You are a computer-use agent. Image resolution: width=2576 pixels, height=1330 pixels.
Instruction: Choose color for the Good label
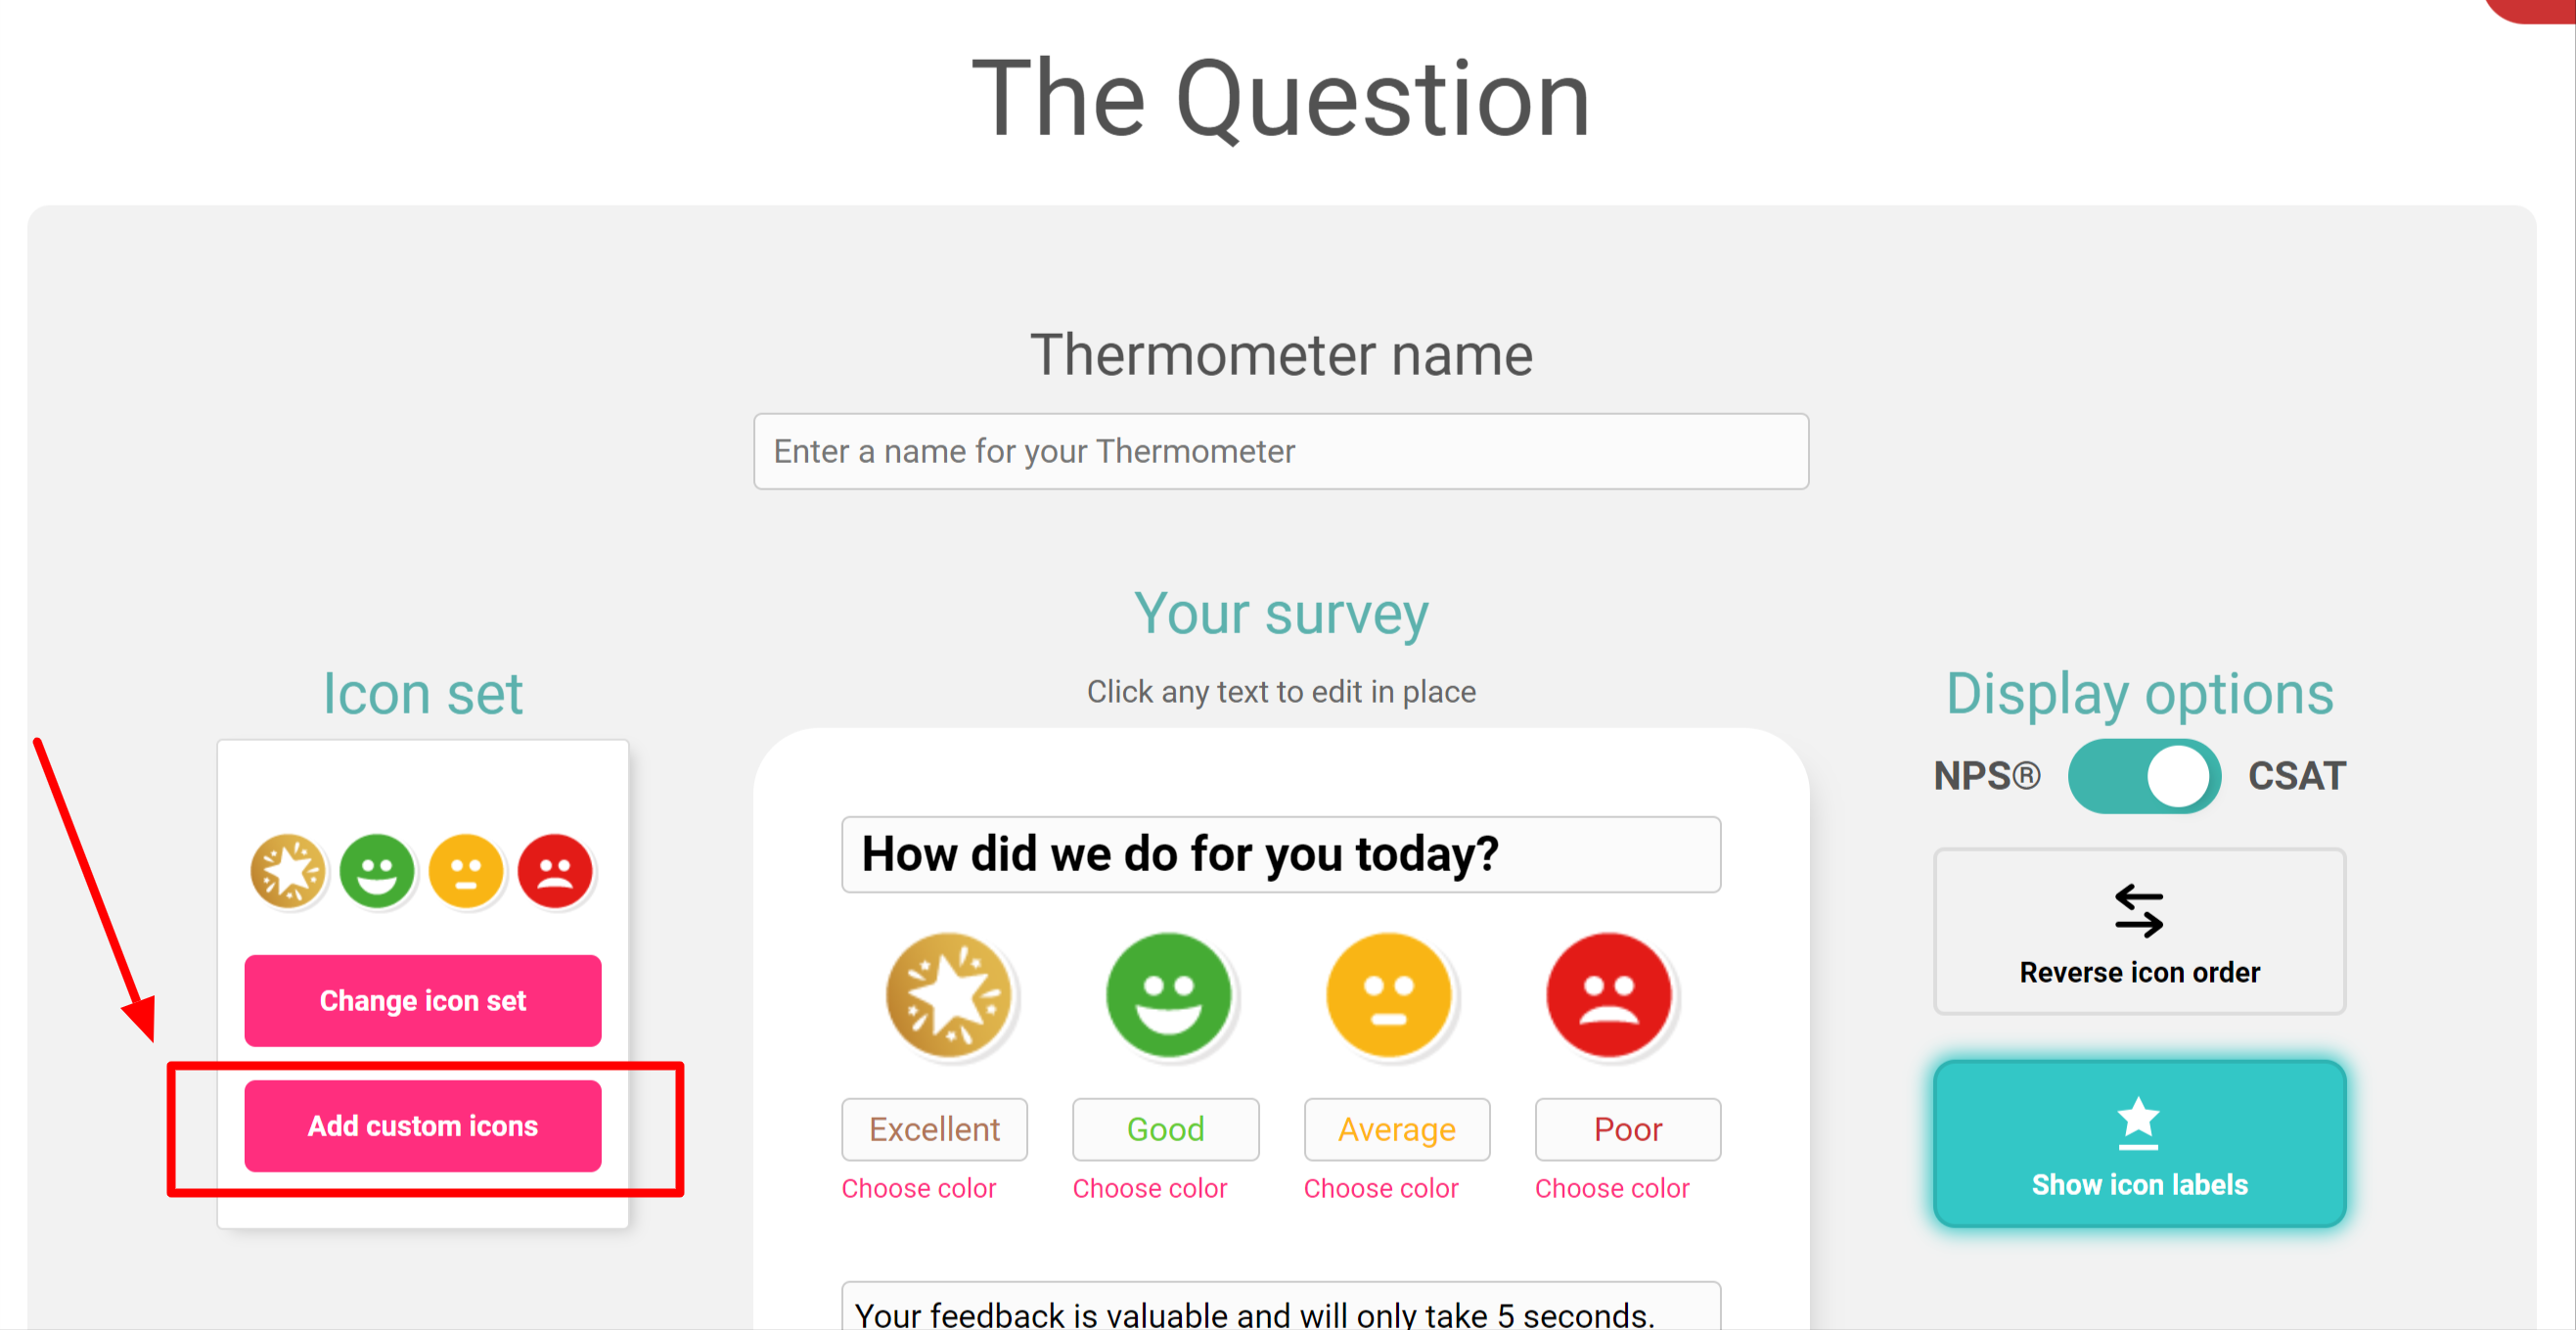(1150, 1188)
